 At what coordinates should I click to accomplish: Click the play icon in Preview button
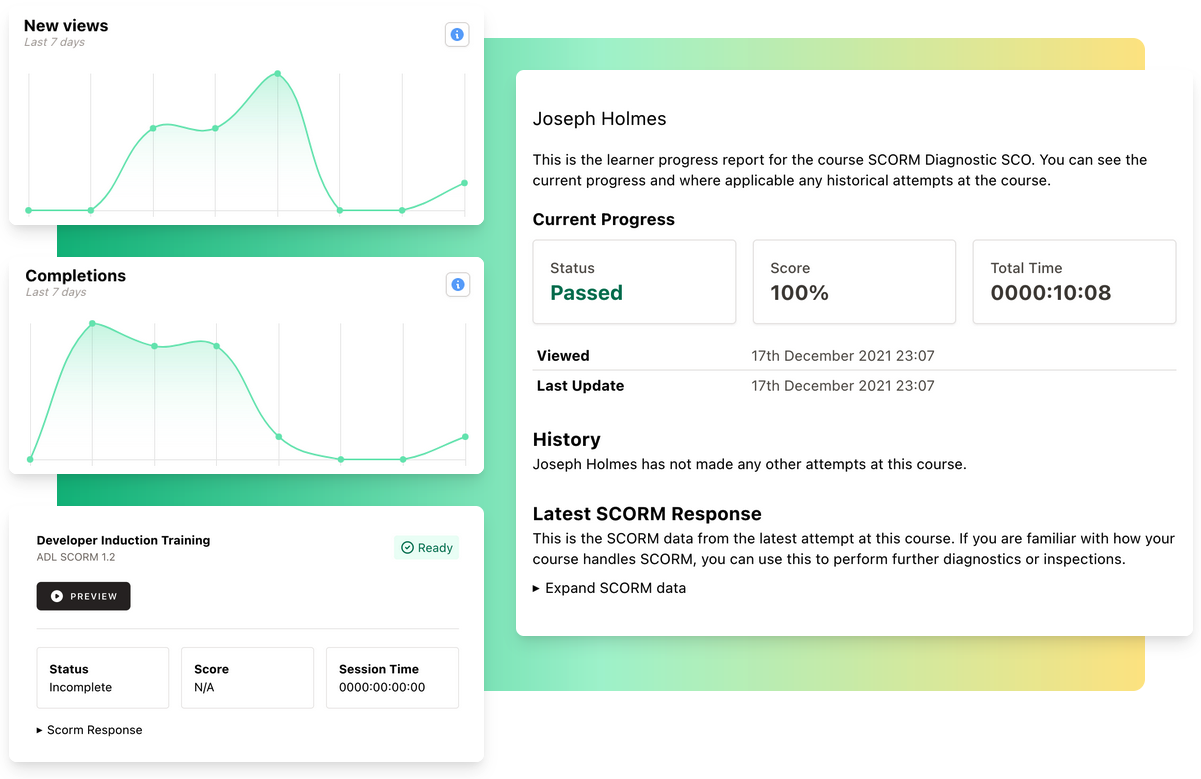coord(57,596)
